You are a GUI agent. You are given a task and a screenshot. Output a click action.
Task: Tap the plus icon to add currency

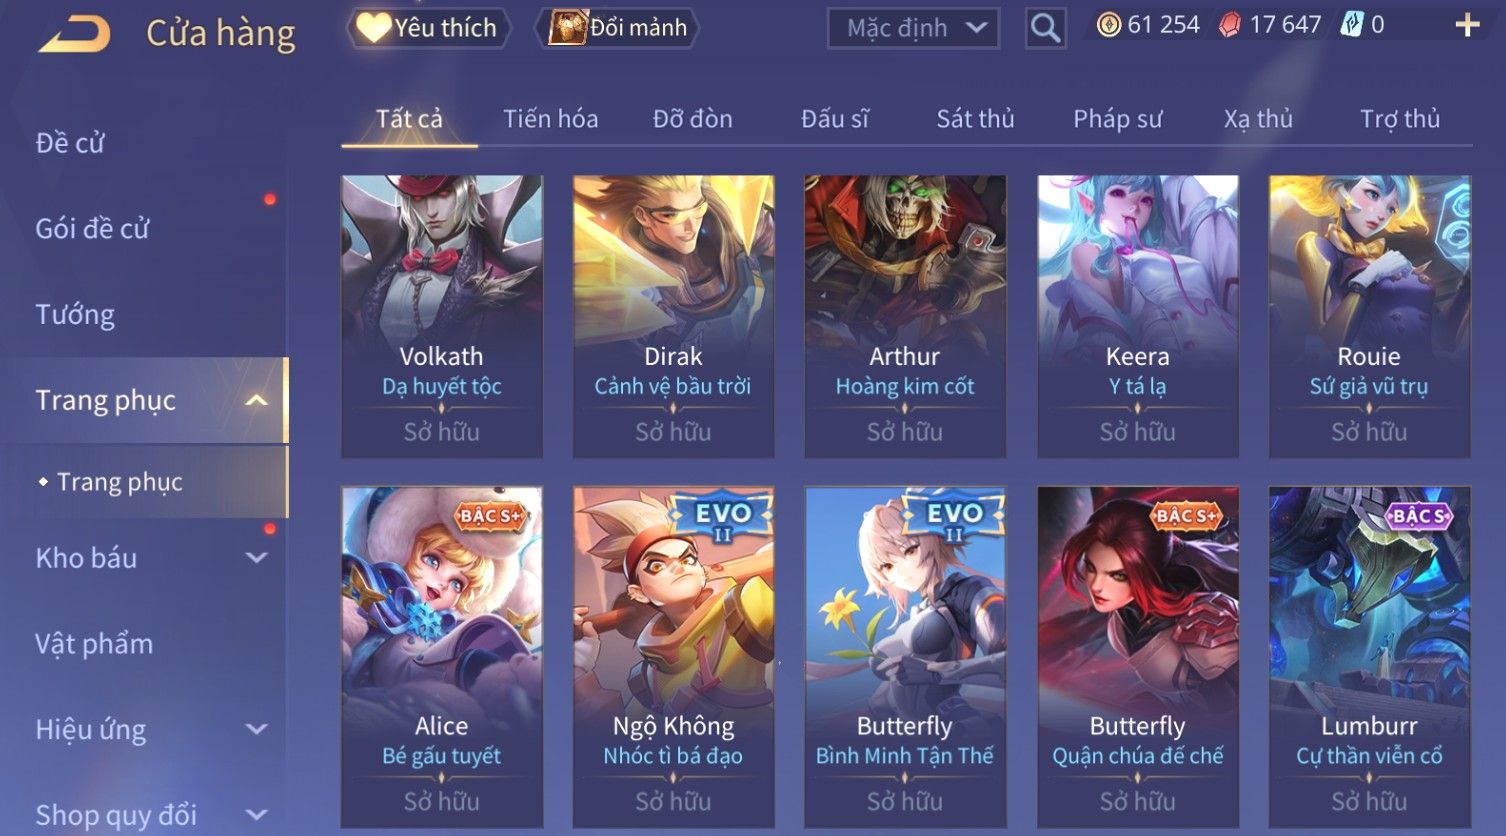(1467, 25)
